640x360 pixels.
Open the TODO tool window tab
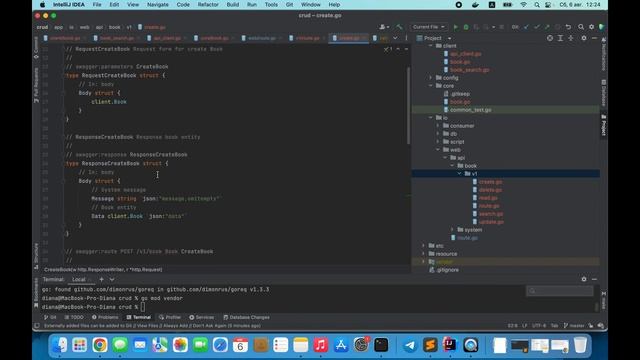coord(74,317)
